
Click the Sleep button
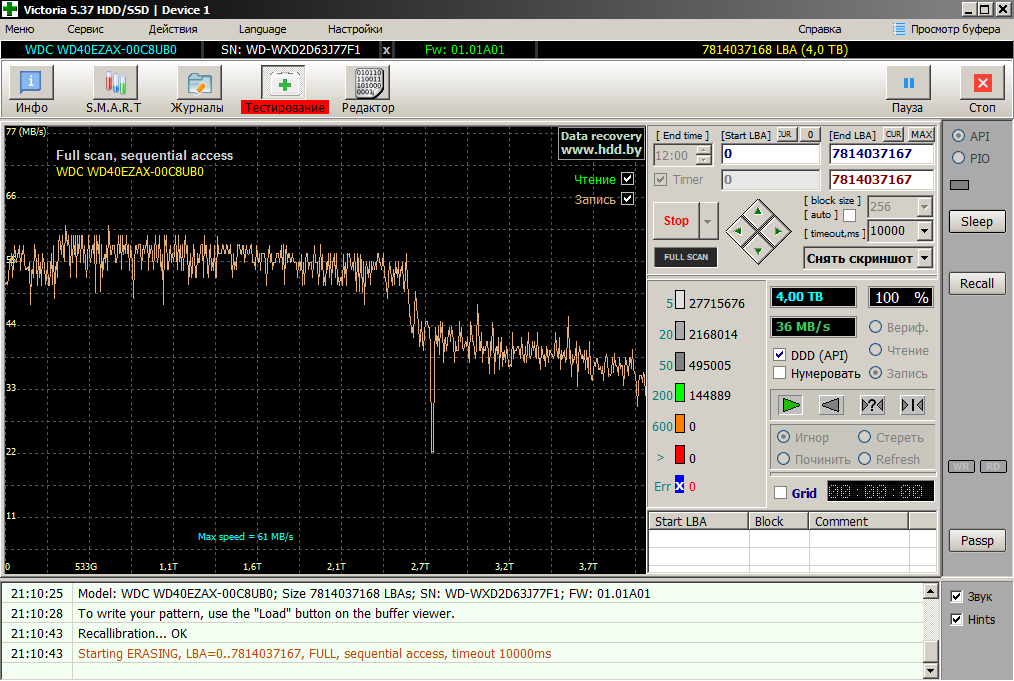tap(977, 221)
